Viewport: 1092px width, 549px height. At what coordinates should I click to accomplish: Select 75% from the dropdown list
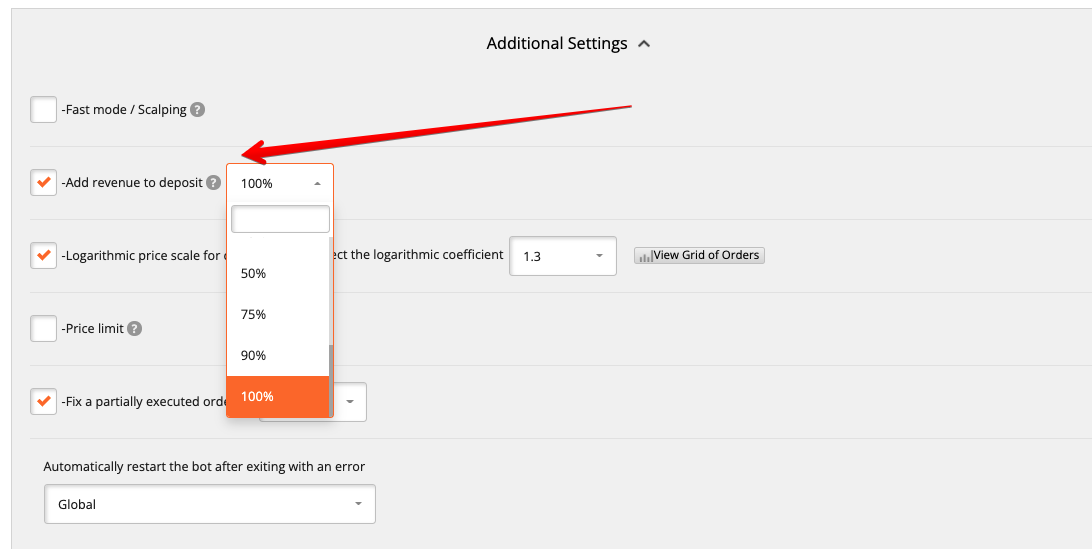coord(278,314)
